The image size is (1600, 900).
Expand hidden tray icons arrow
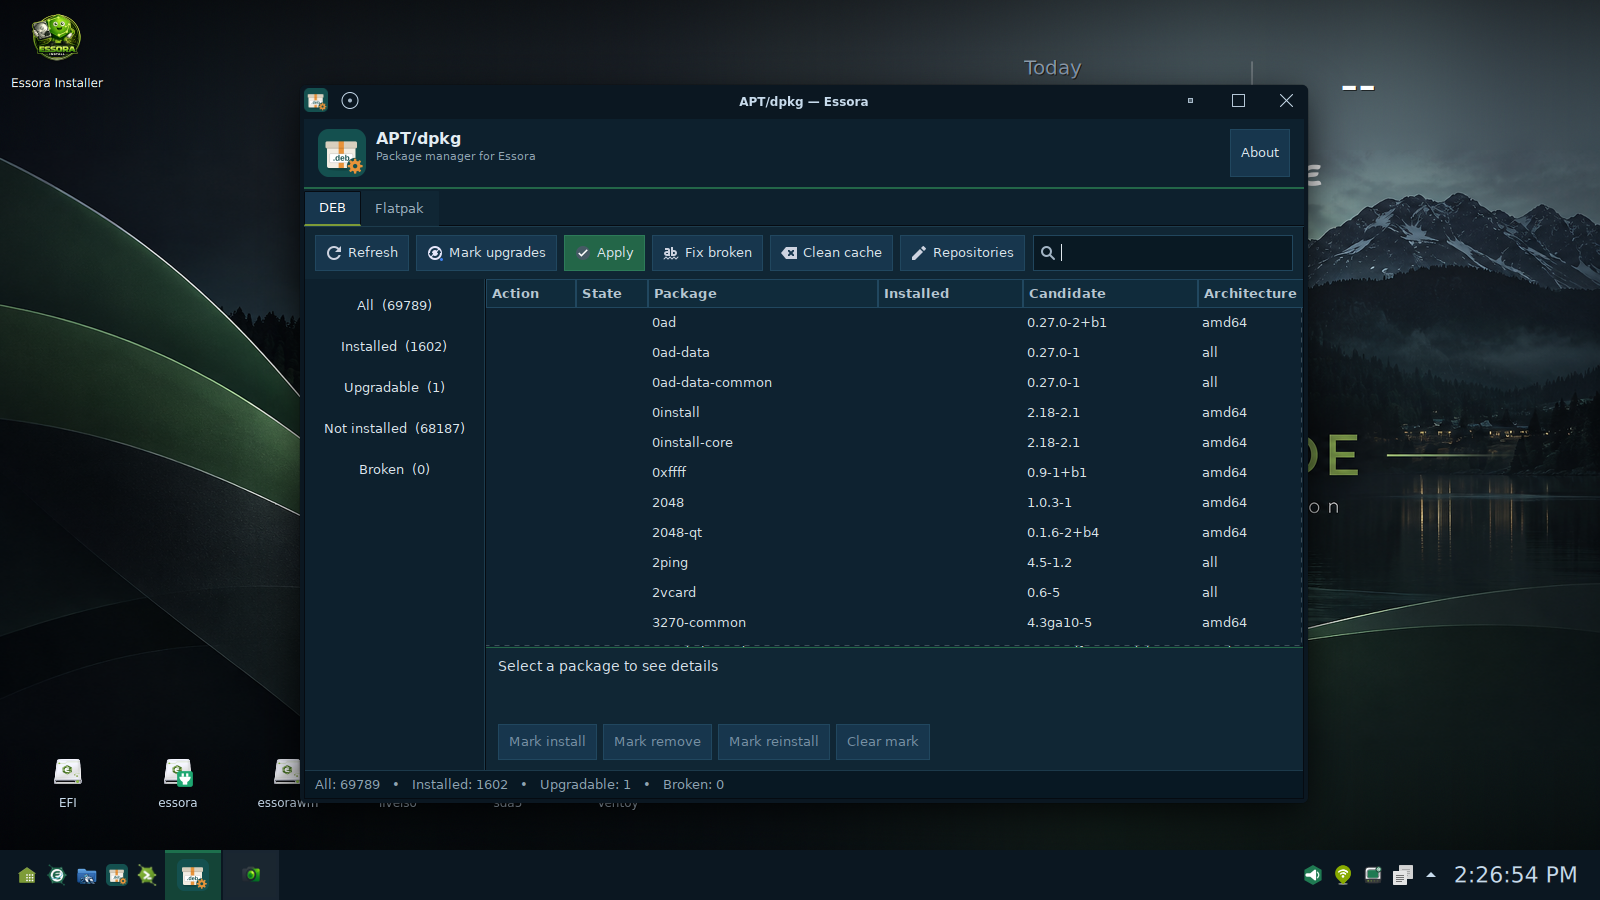click(x=1431, y=875)
